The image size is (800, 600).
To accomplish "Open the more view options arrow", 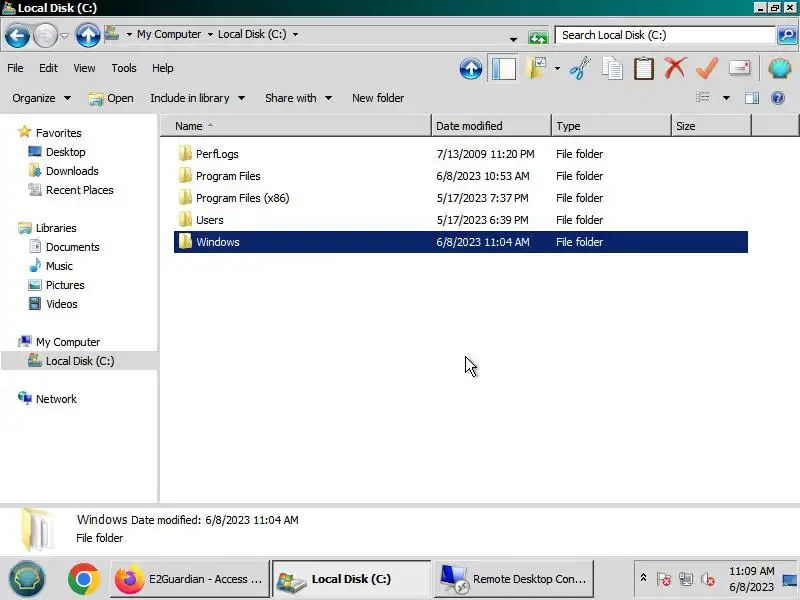I will 726,98.
